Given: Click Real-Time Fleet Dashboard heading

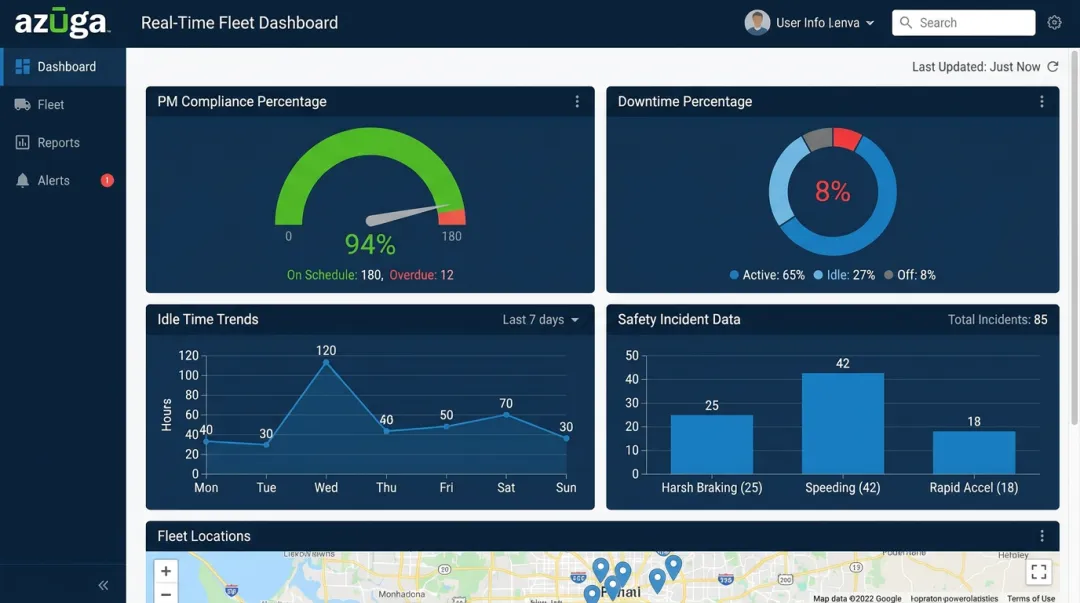Looking at the screenshot, I should pos(239,23).
